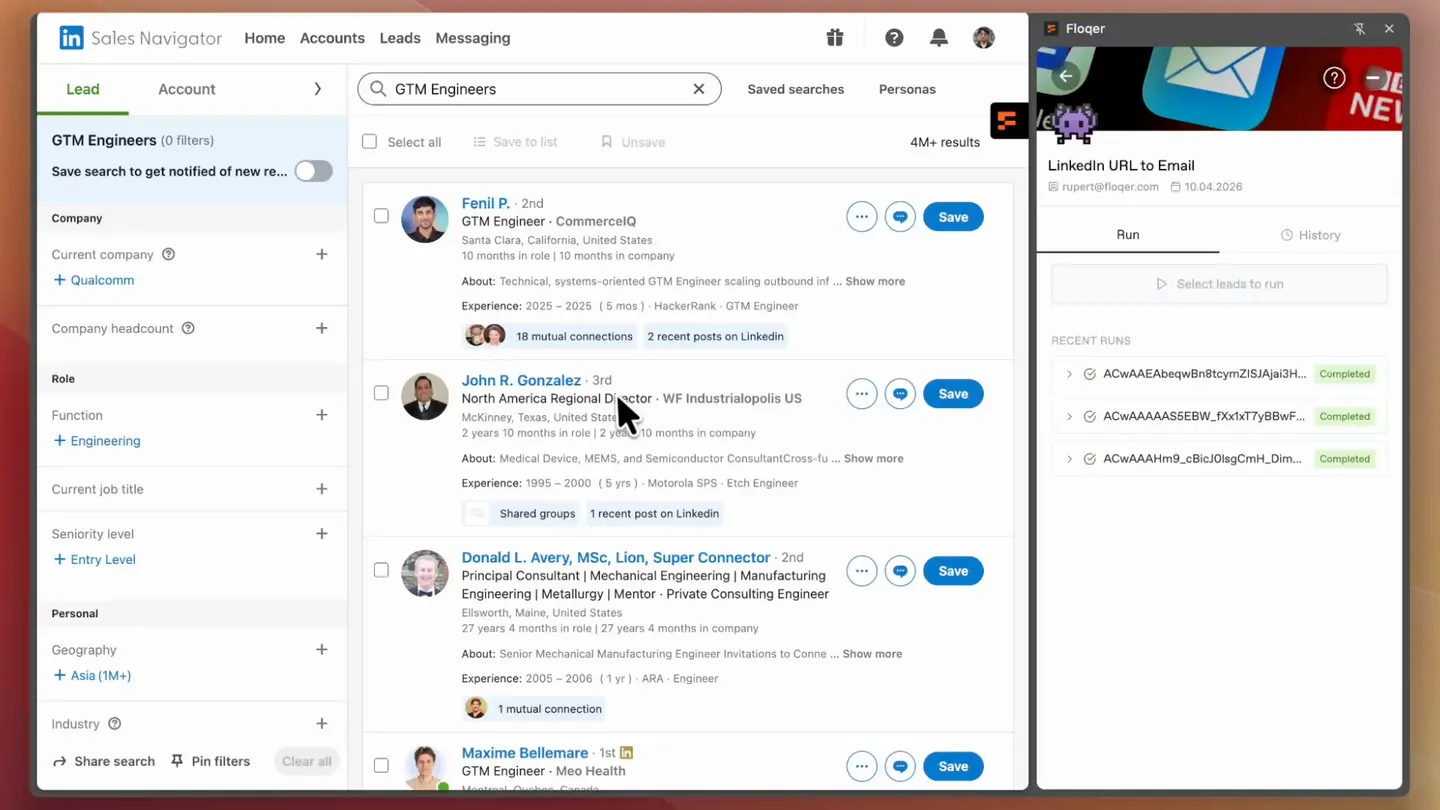Open the gift icon in Sales Navigator header
Image resolution: width=1440 pixels, height=810 pixels.
point(835,38)
